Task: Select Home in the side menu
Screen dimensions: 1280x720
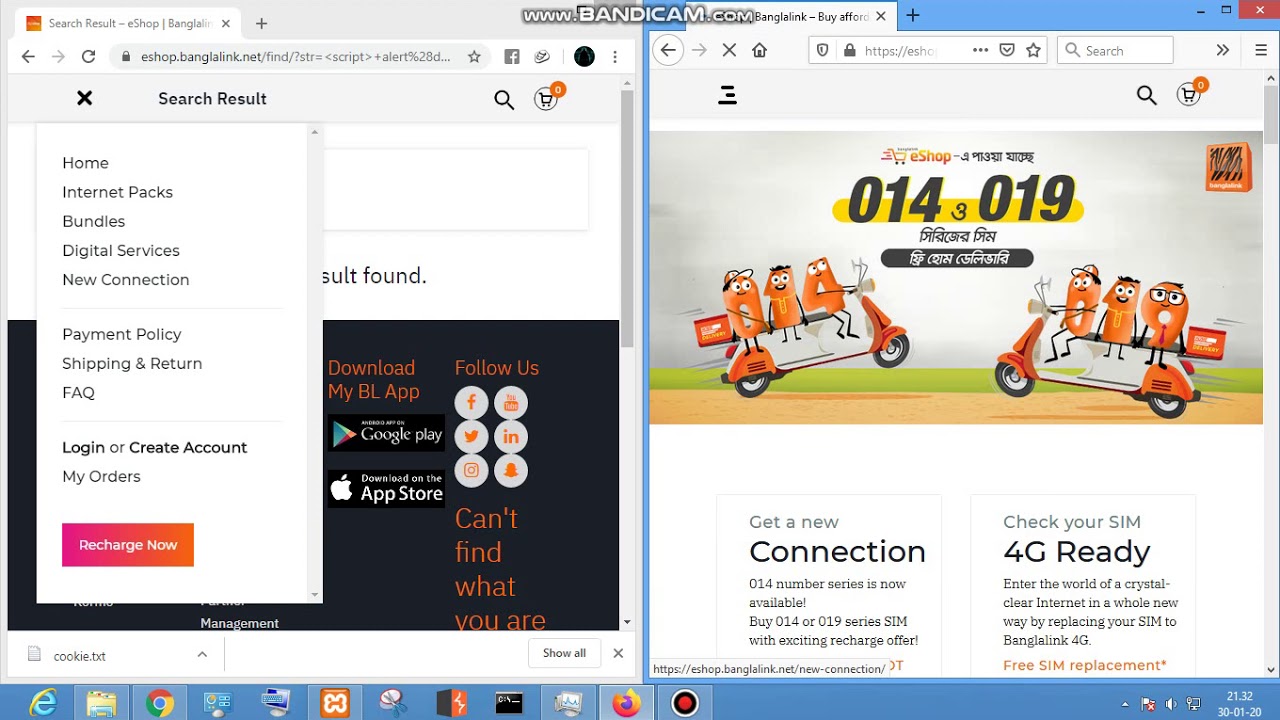Action: (x=85, y=163)
